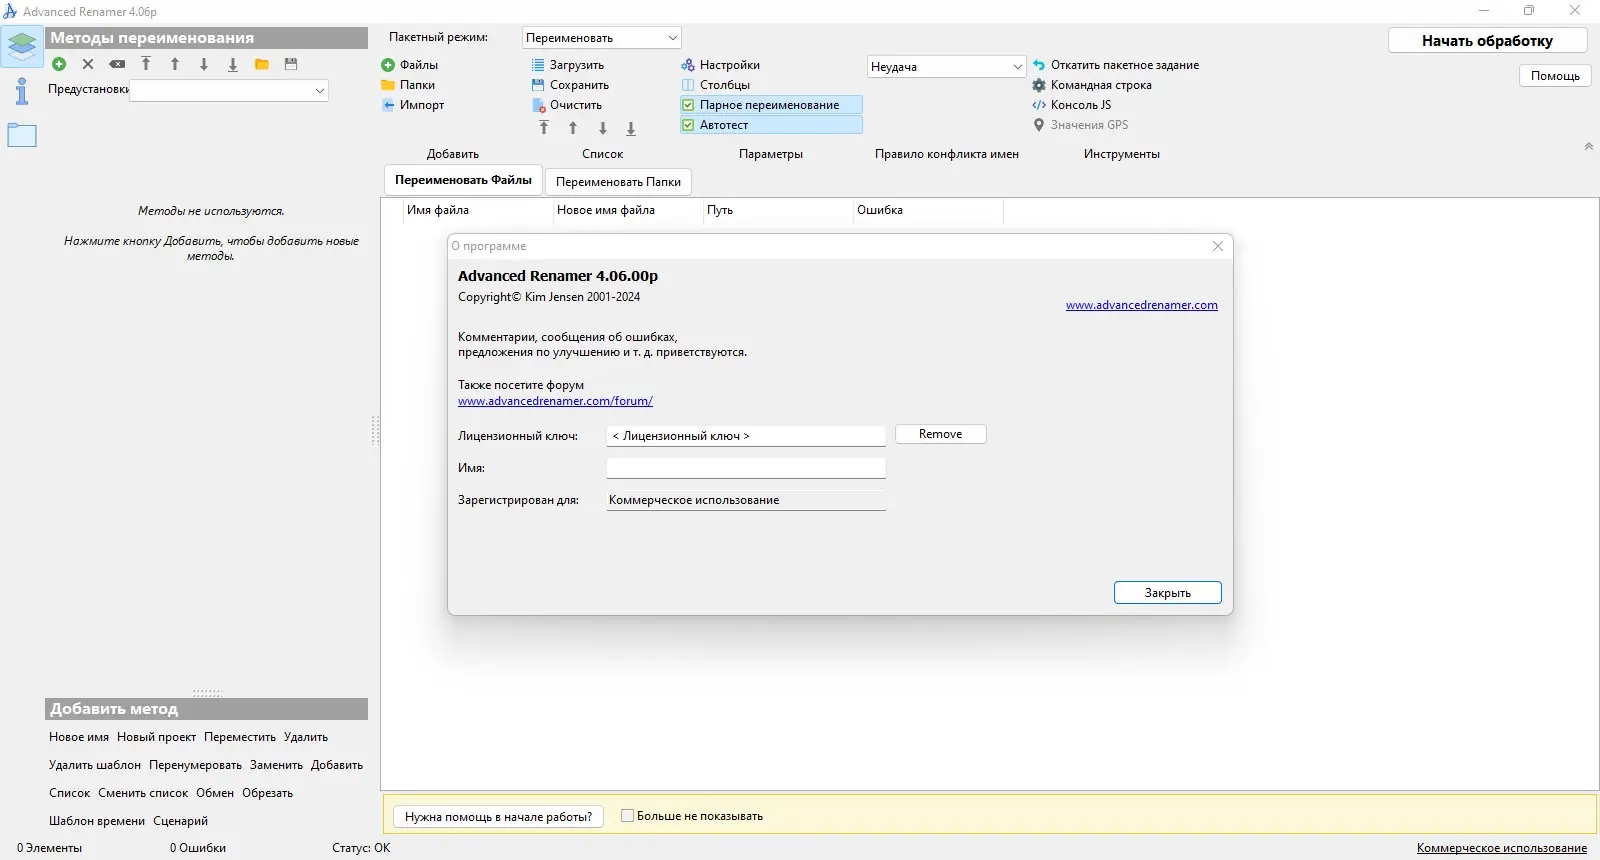Close О программе dialog with X

1217,246
